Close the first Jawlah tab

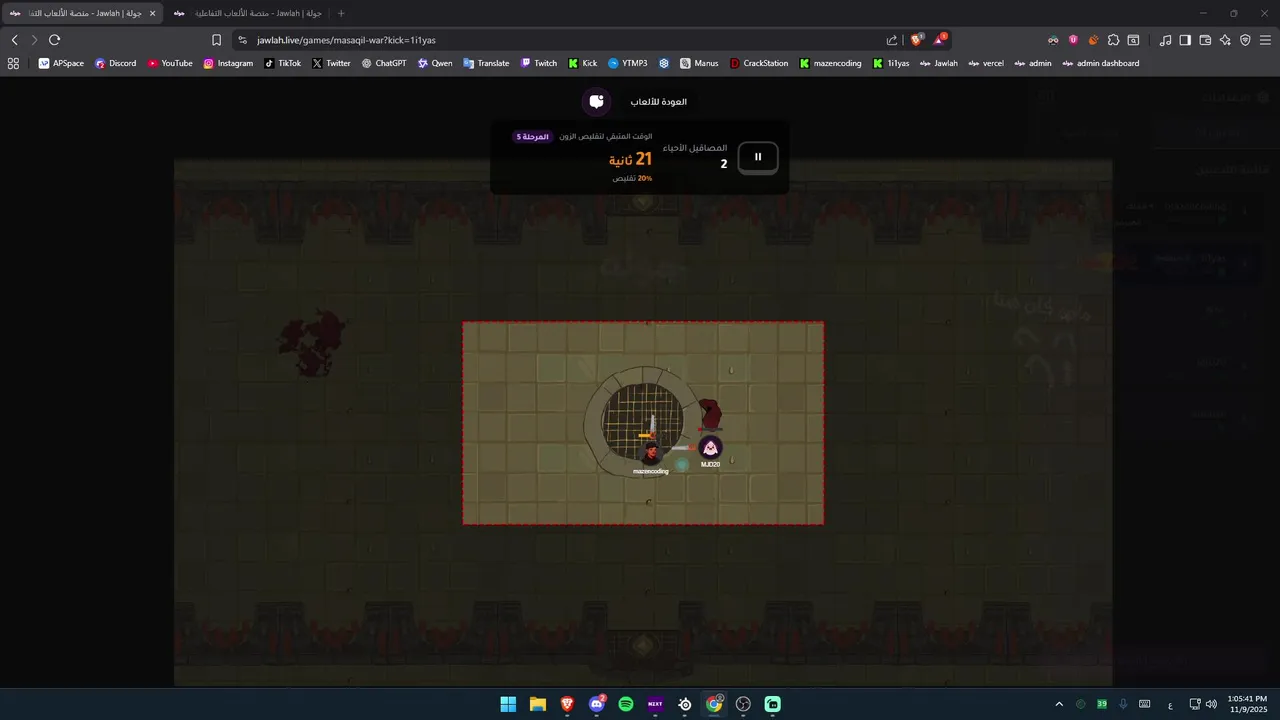[152, 13]
